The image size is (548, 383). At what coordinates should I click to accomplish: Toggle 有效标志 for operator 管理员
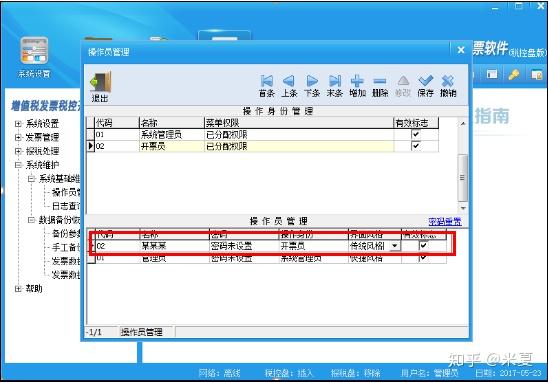coord(423,258)
